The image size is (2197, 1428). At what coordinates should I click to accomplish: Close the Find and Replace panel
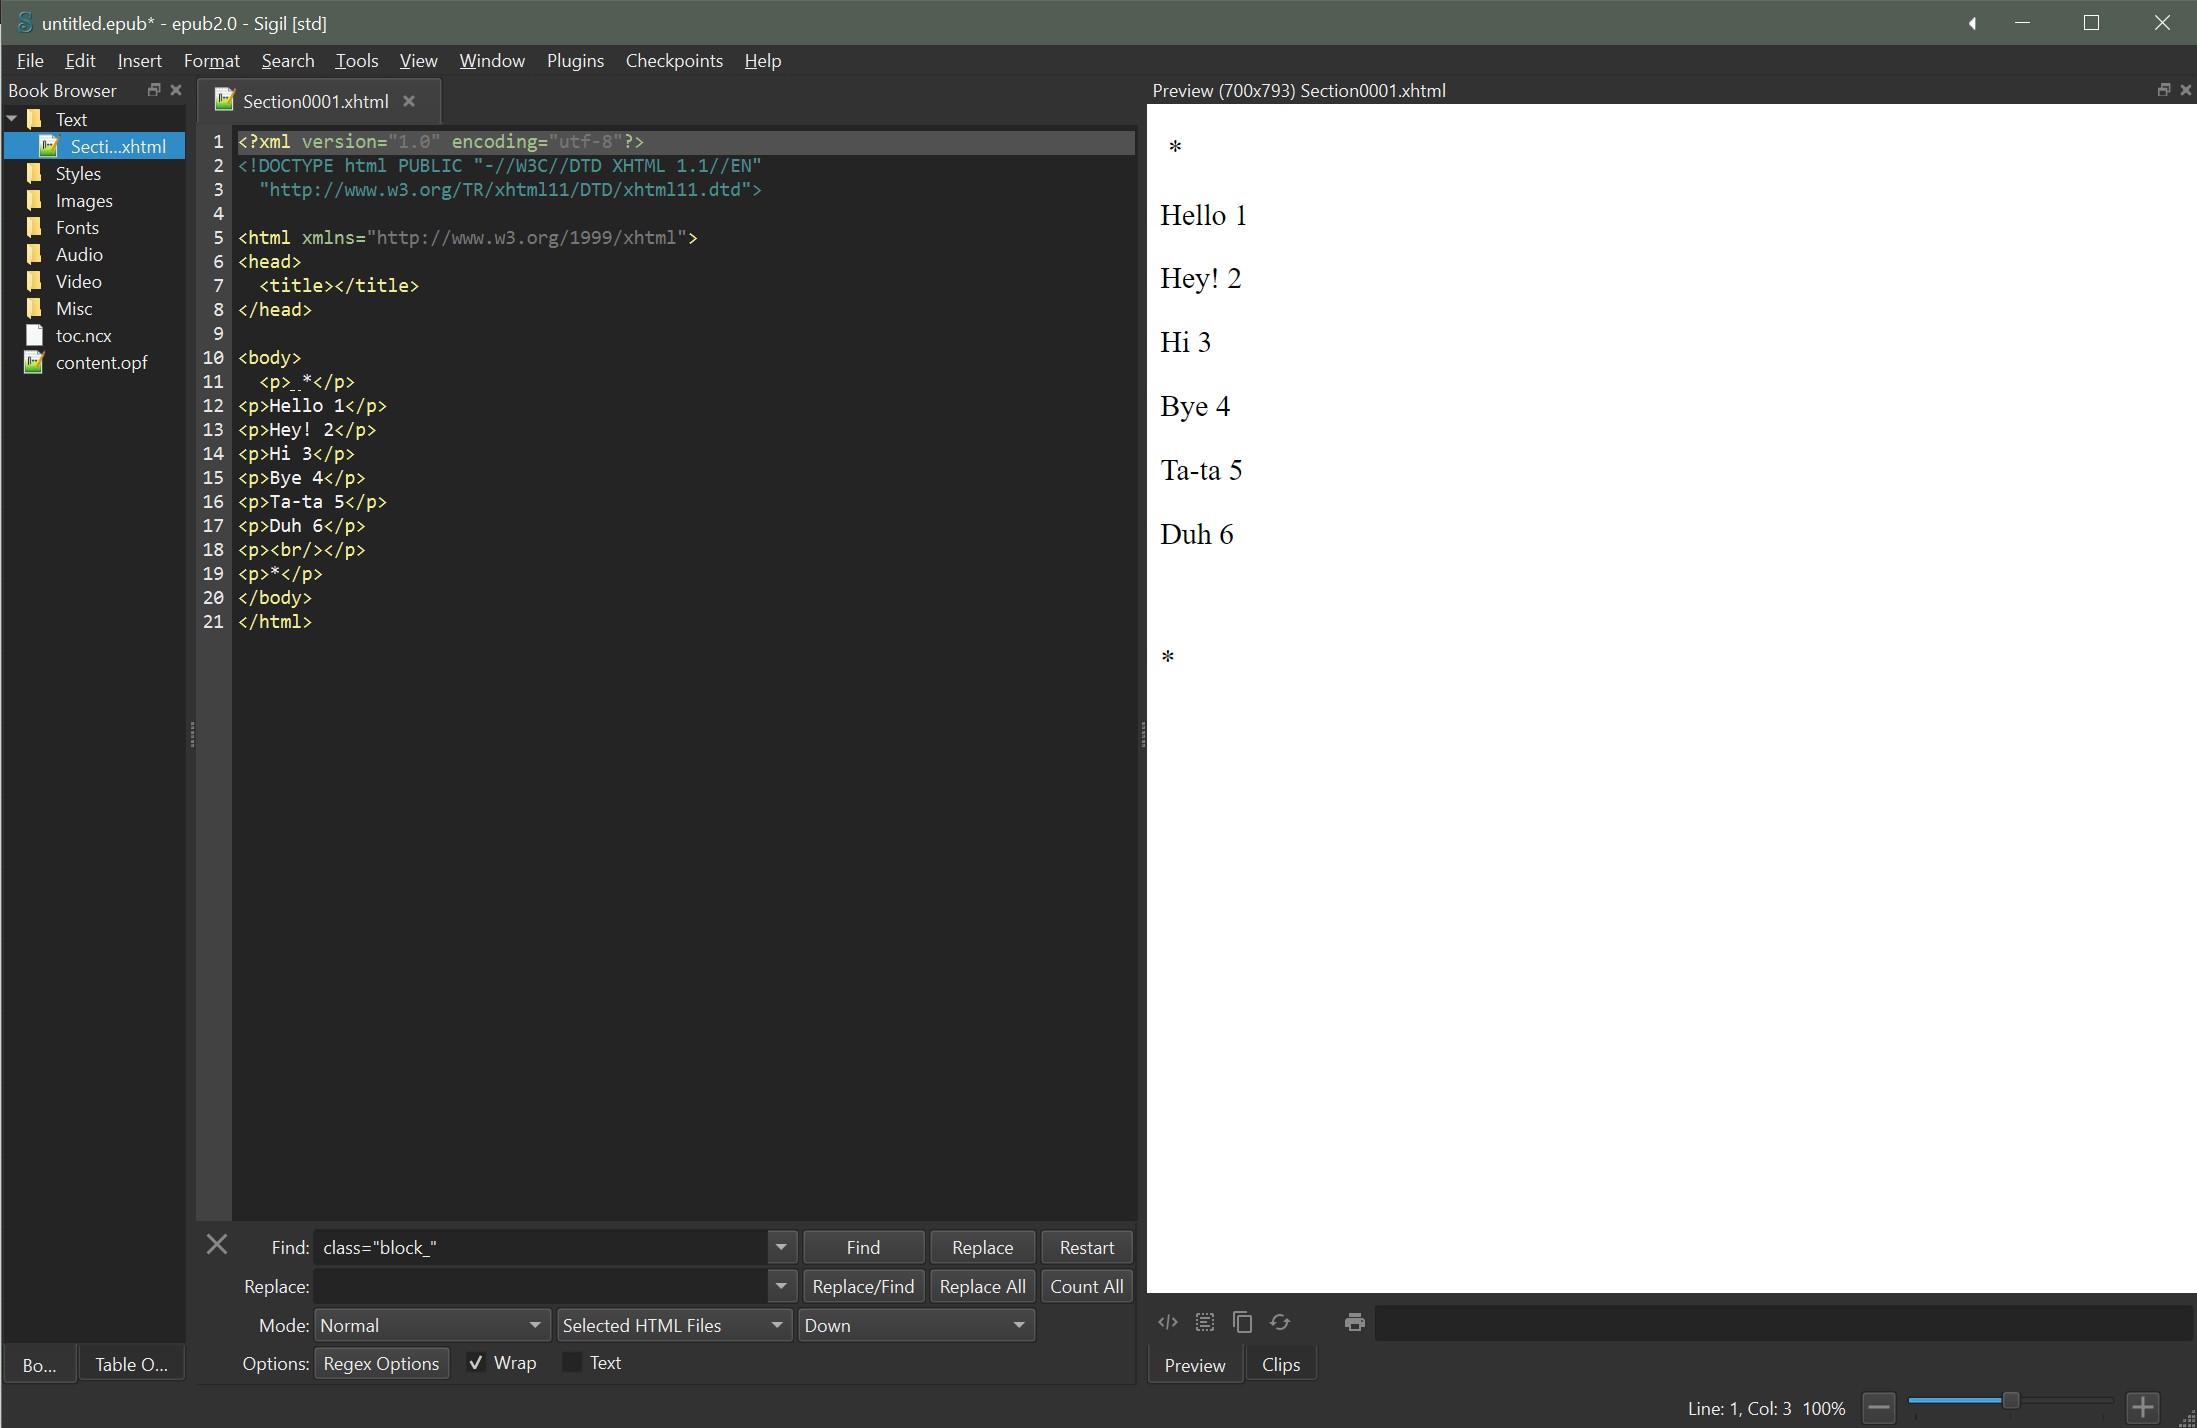tap(217, 1245)
